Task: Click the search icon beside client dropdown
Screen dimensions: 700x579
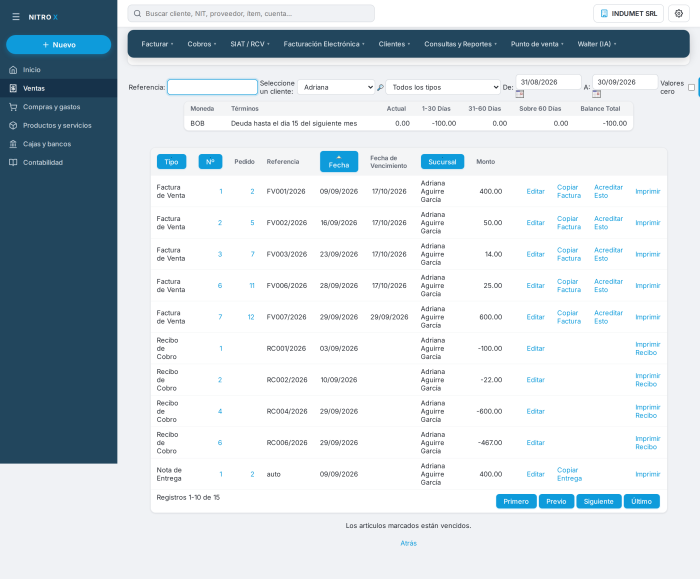Action: tap(380, 87)
